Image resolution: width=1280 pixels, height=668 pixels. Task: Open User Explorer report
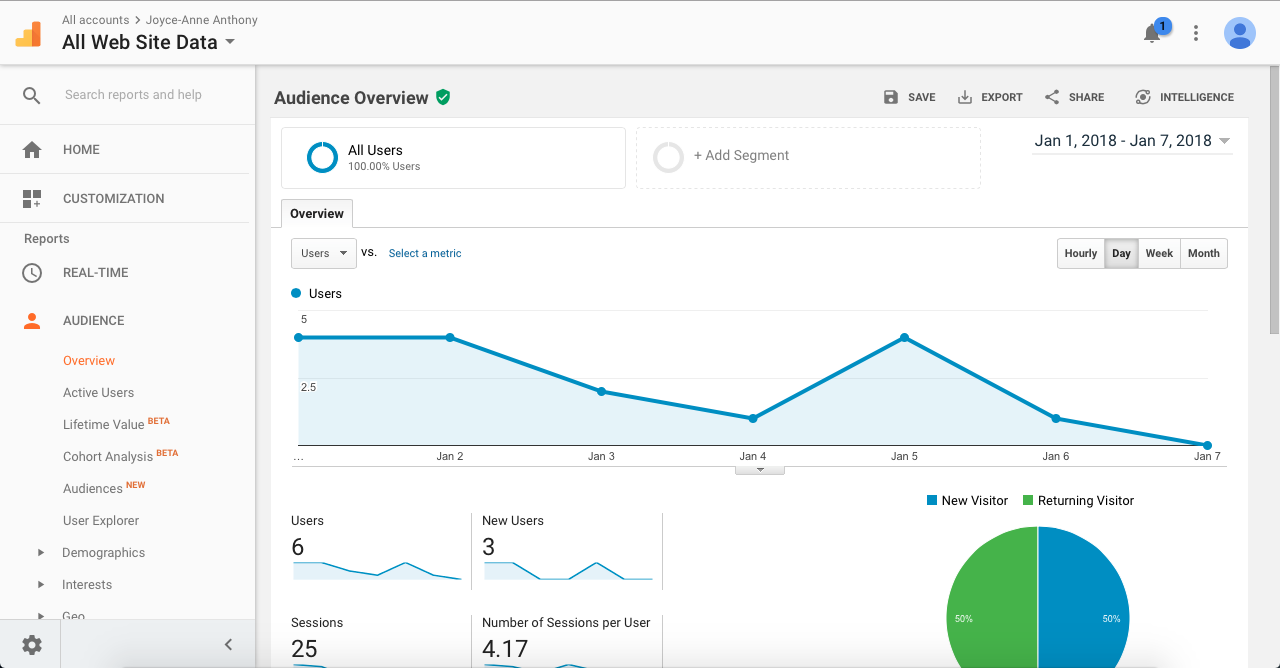coord(101,521)
